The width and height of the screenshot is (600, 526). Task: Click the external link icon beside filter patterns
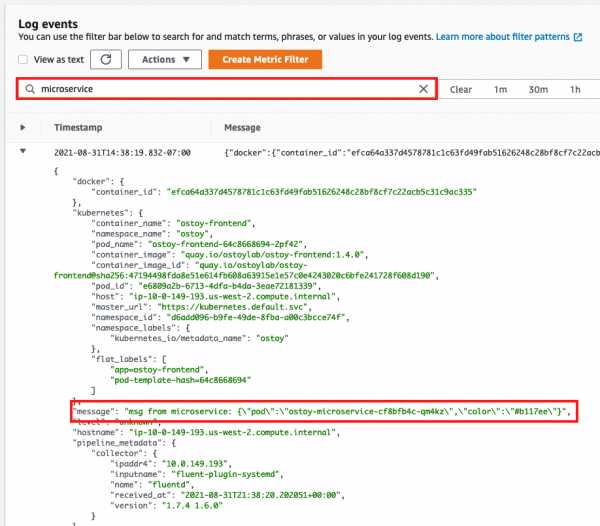(578, 37)
